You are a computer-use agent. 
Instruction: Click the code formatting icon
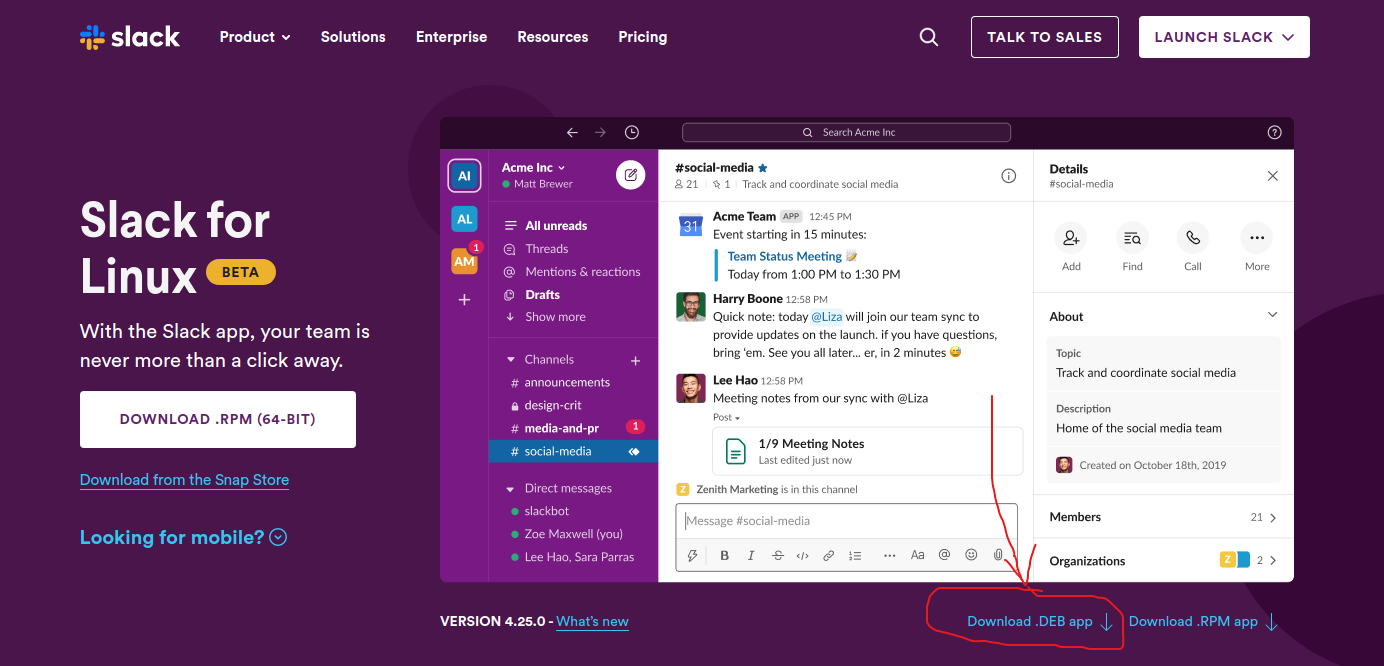tap(802, 555)
